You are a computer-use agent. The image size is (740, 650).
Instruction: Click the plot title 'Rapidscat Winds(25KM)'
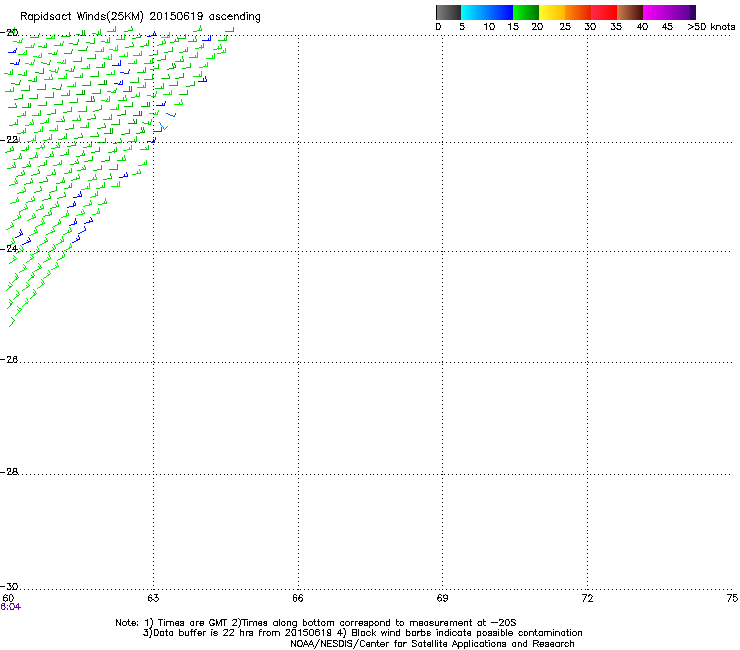82,17
